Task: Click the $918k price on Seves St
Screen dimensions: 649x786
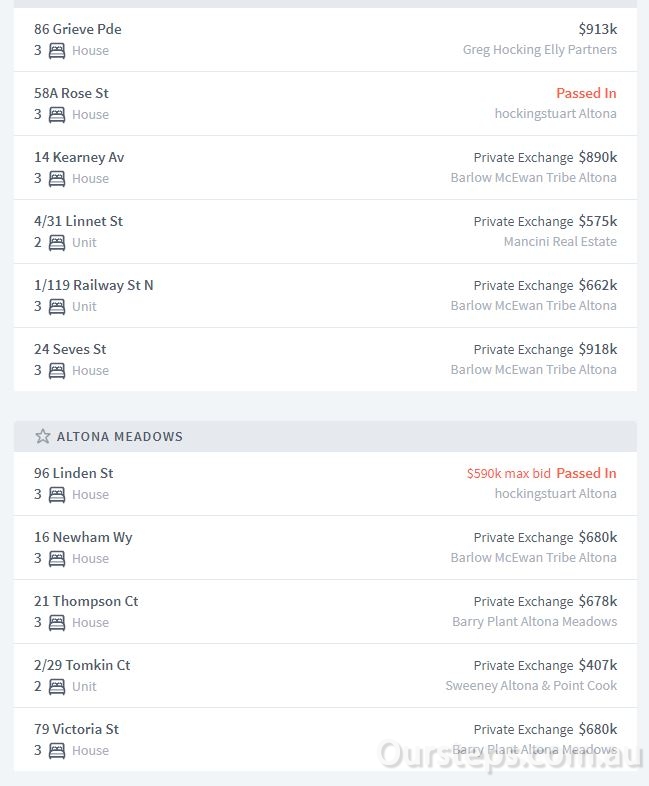Action: click(x=598, y=349)
